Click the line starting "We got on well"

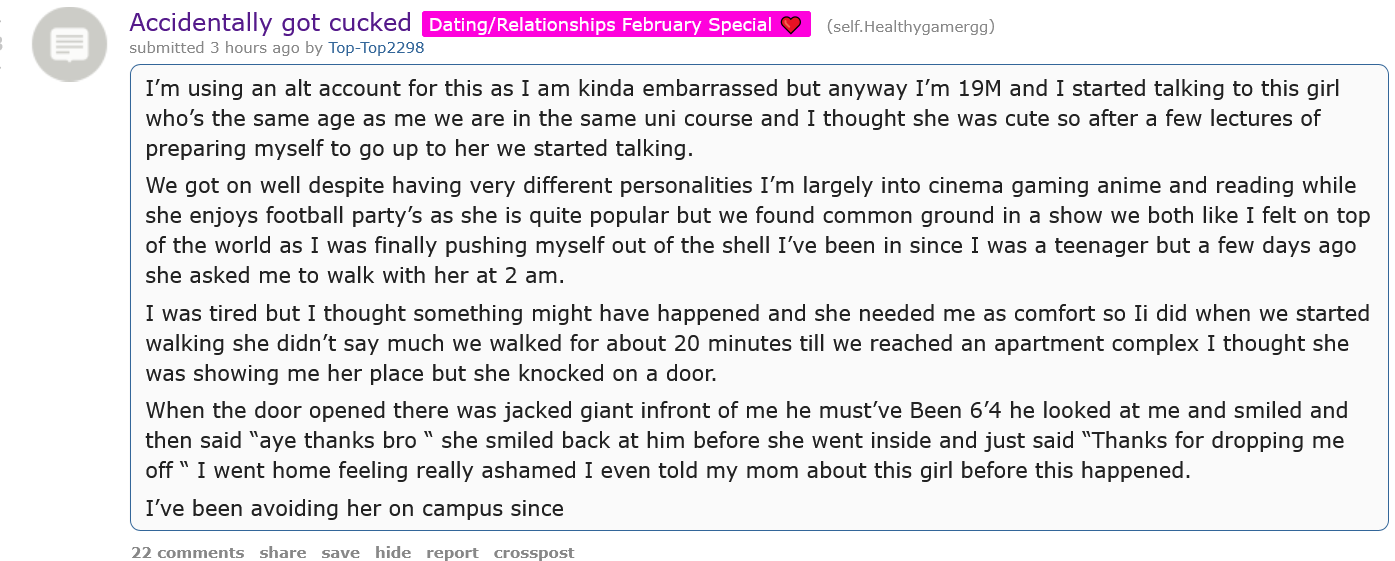point(750,186)
